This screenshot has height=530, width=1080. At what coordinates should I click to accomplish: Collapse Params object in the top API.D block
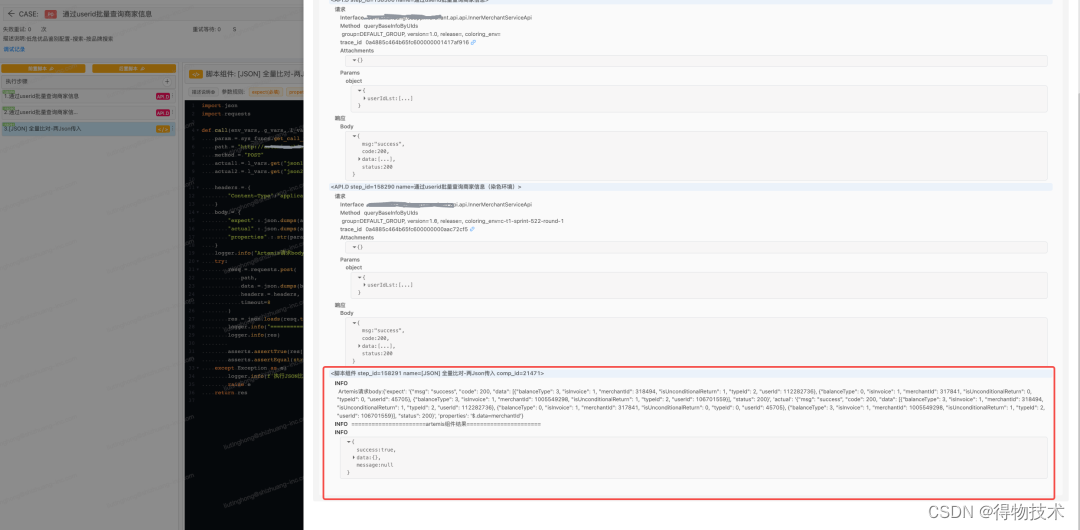[360, 90]
